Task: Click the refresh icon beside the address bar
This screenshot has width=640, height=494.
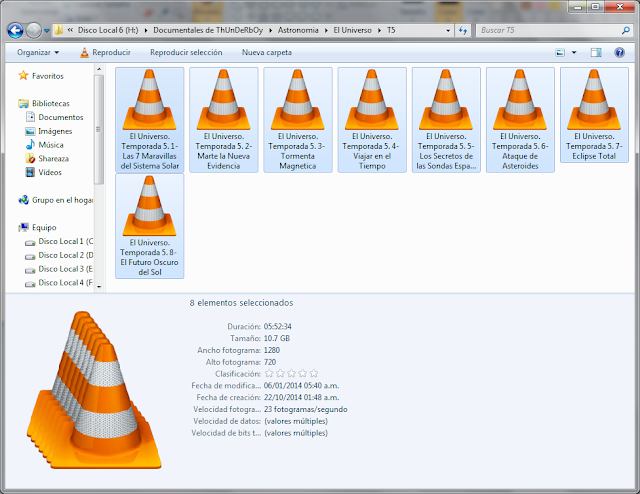Action: [463, 30]
